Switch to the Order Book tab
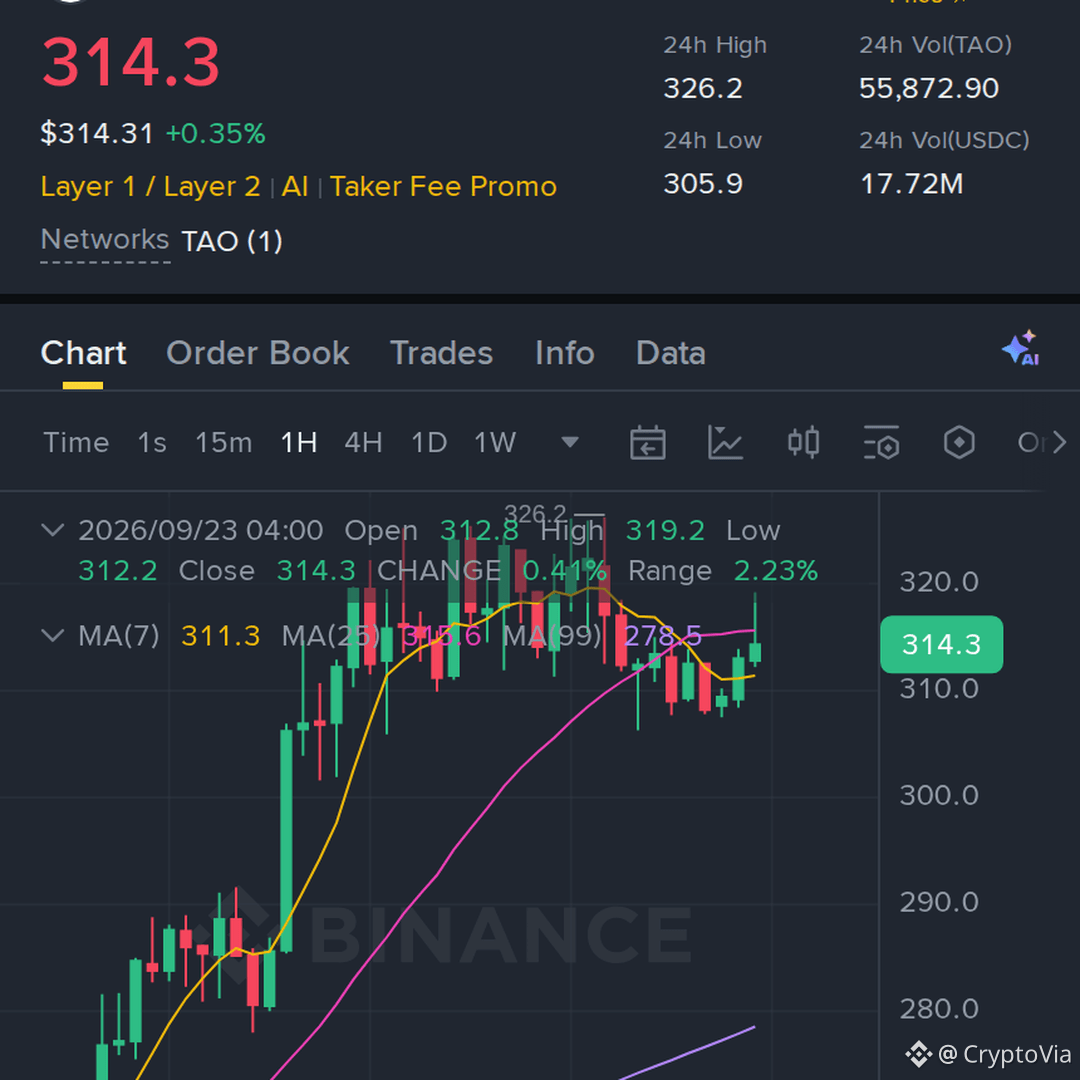This screenshot has width=1080, height=1080. [x=258, y=353]
